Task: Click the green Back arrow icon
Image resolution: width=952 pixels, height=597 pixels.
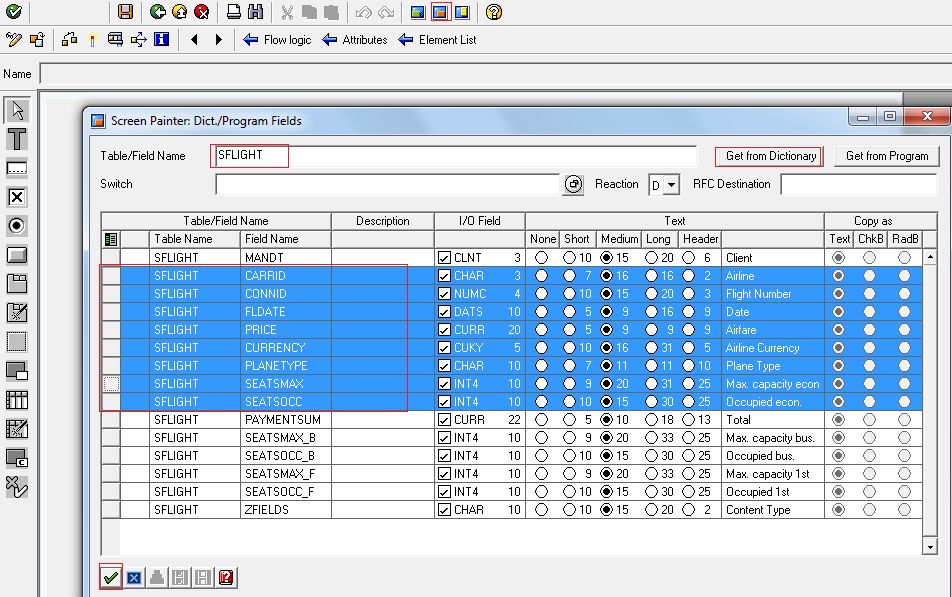Action: [x=157, y=12]
